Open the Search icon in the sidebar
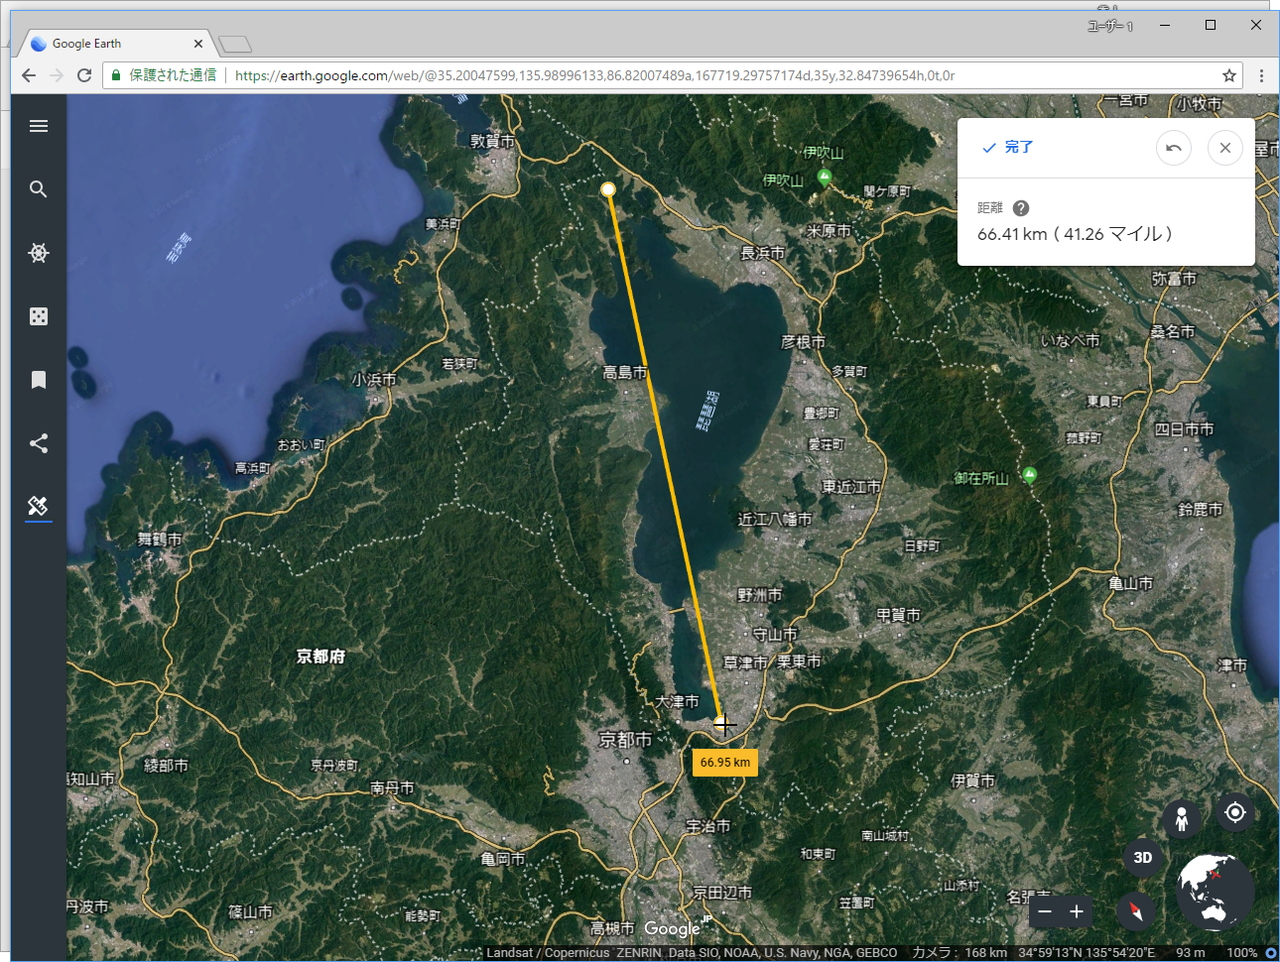Viewport: 1280px width, 962px height. pos(38,189)
